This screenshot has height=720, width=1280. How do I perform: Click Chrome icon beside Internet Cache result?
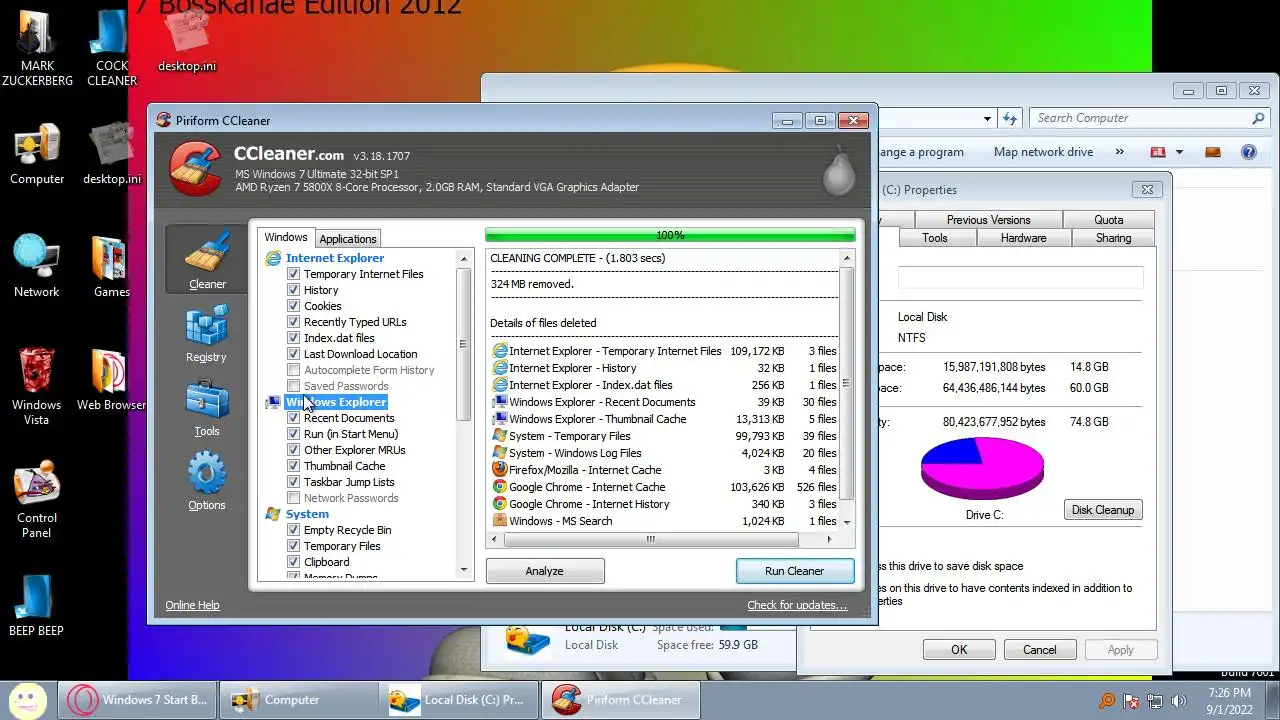coord(499,487)
